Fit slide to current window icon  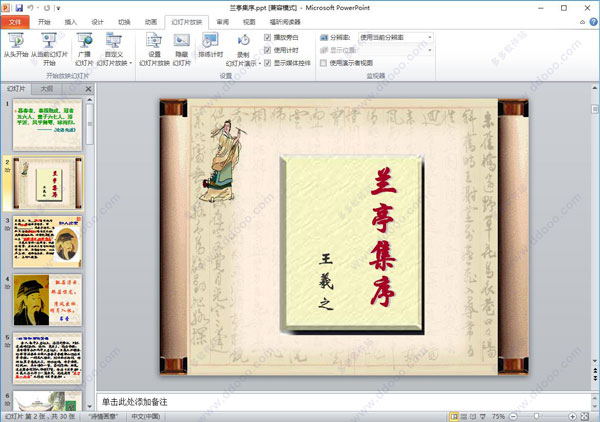(x=585, y=416)
